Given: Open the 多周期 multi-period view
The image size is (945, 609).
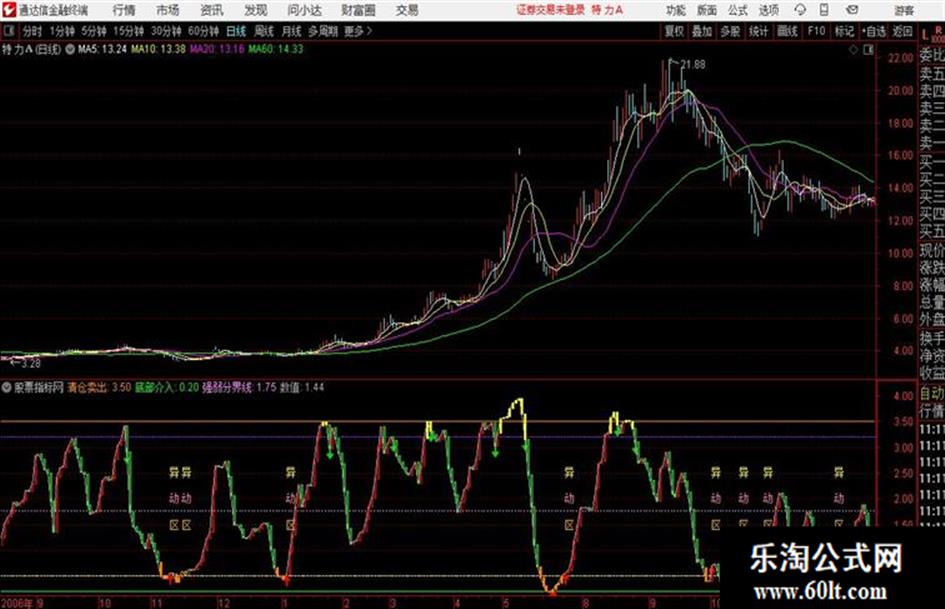Looking at the screenshot, I should tap(323, 31).
